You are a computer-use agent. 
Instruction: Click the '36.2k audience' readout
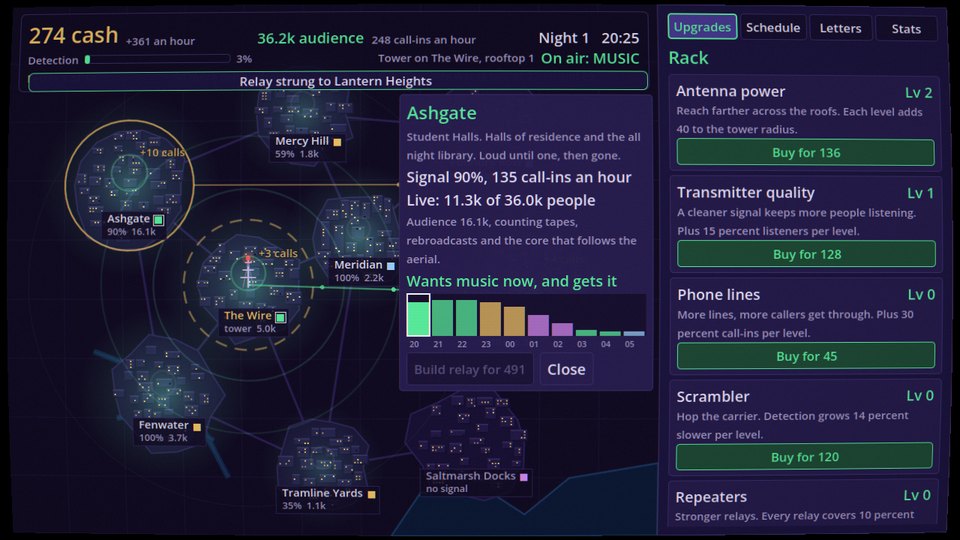310,38
